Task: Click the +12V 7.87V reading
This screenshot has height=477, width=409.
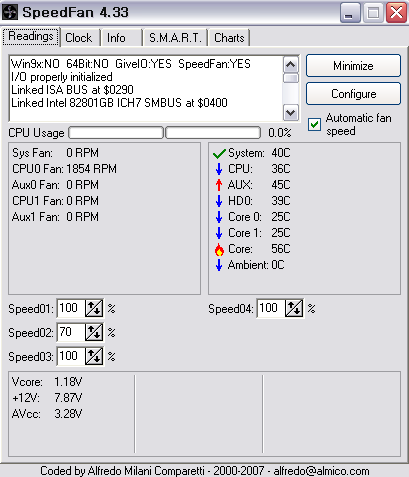Action: [47, 398]
